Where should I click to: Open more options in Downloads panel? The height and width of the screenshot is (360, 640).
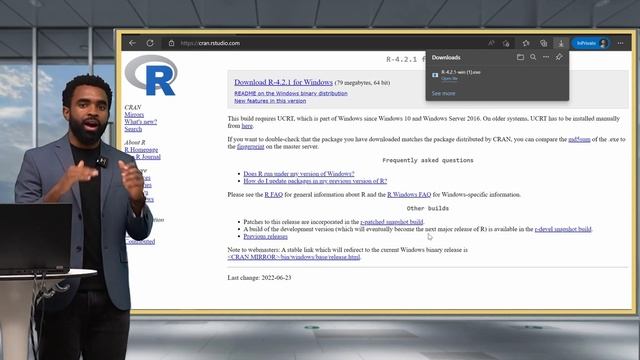[x=546, y=57]
